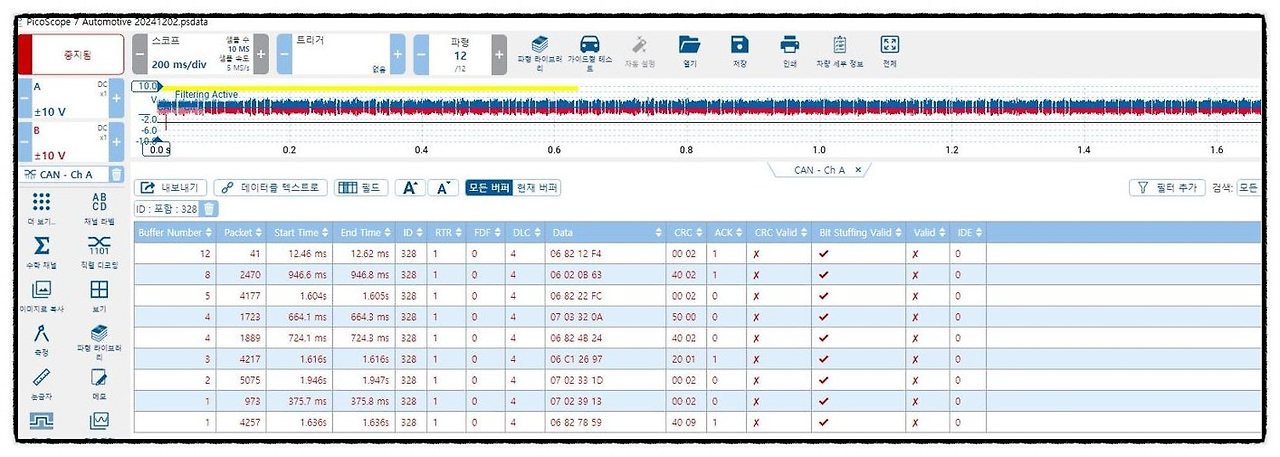1280x457 pixels.
Task: Select packet 2470 row cell
Action: 243,275
